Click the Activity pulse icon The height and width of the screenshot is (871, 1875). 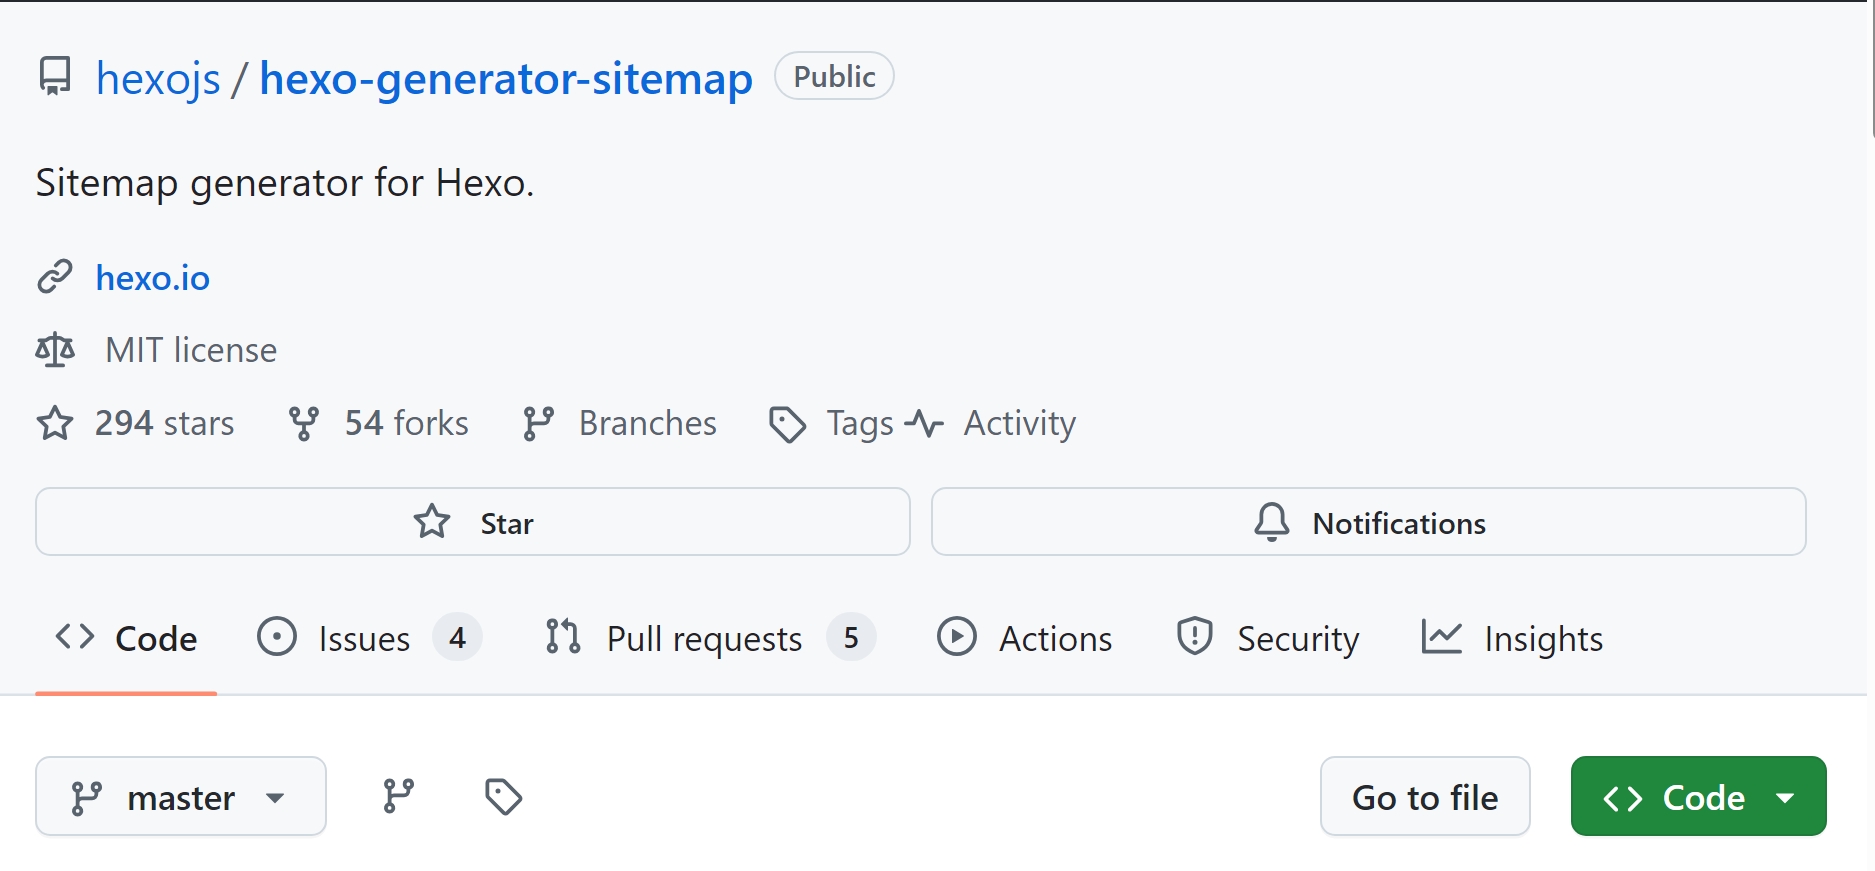[x=924, y=423]
